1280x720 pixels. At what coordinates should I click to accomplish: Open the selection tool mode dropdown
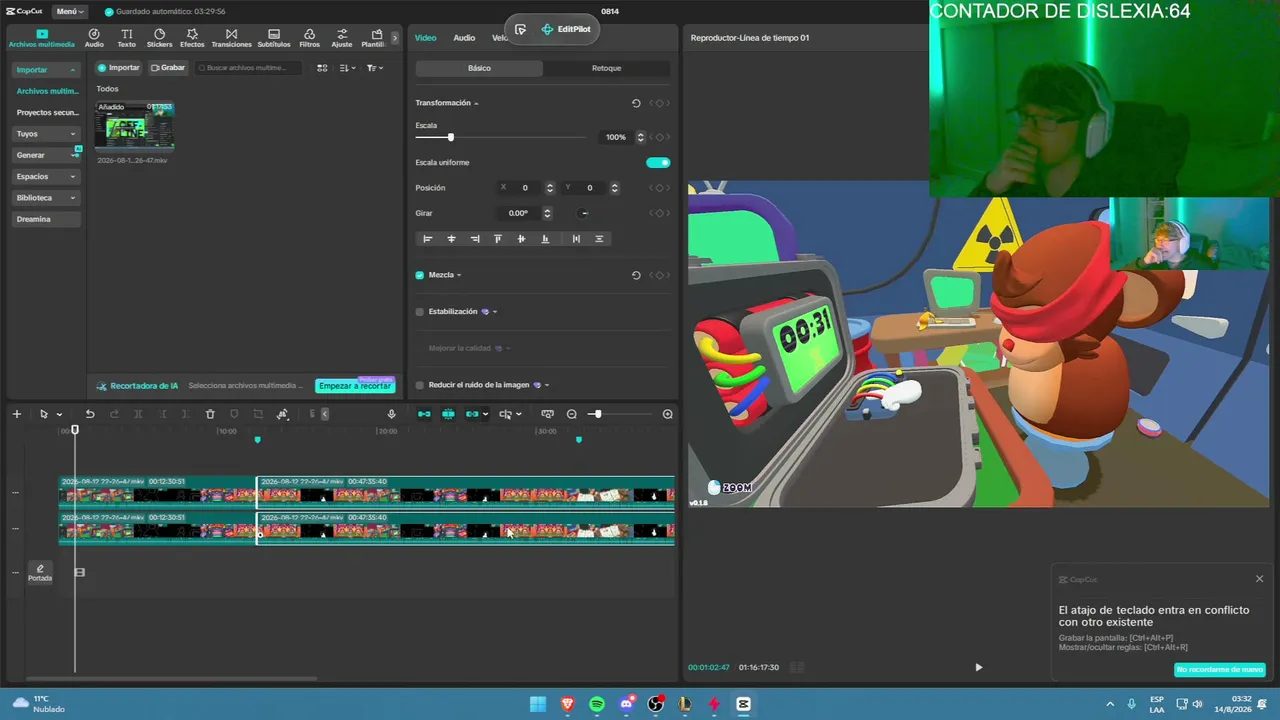(59, 414)
